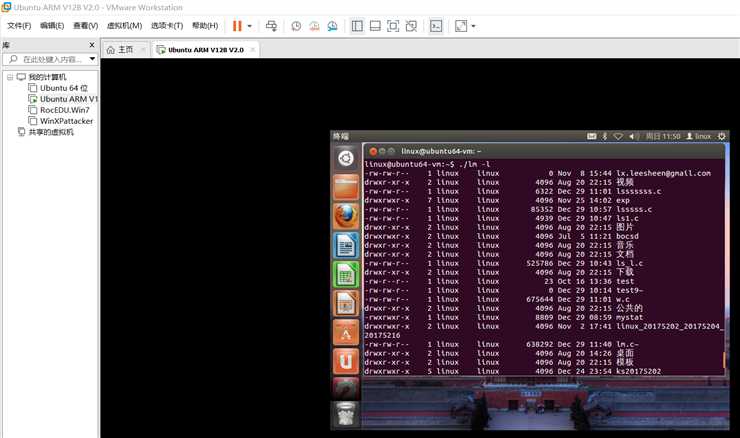Open the Trash icon in the launcher

(346, 415)
